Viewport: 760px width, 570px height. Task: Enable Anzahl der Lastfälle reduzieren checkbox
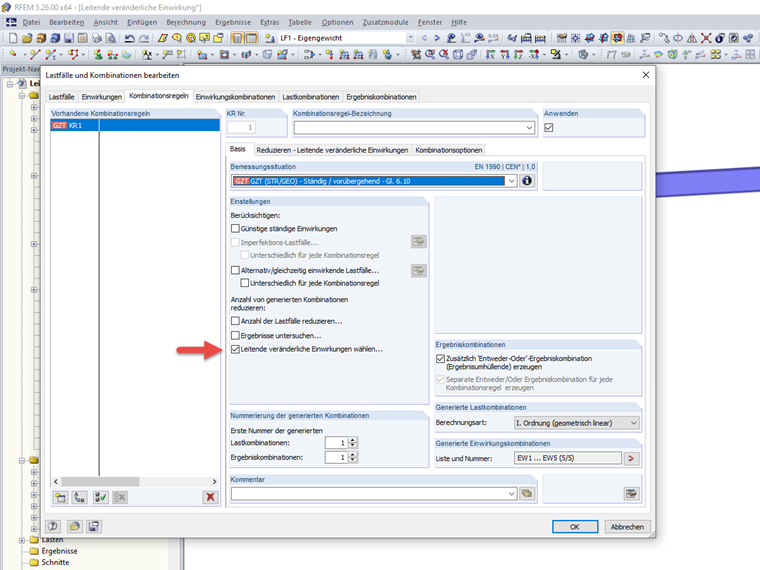coord(235,321)
